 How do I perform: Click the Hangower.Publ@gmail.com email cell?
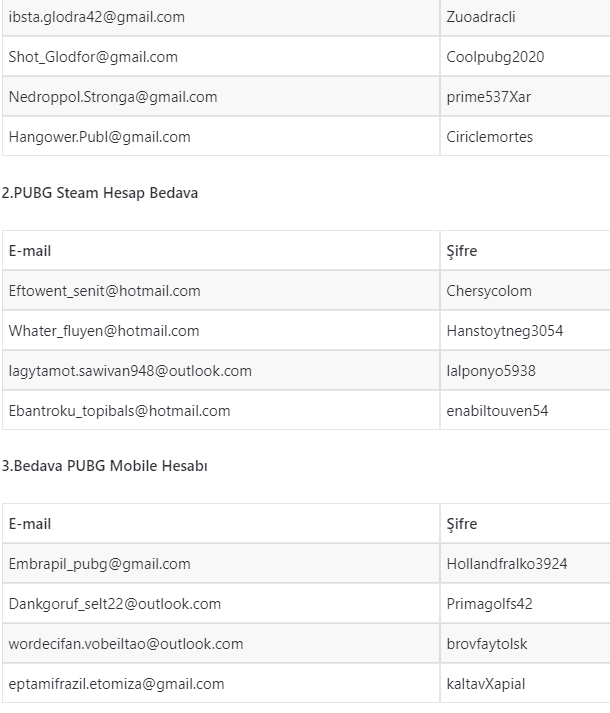[x=99, y=137]
